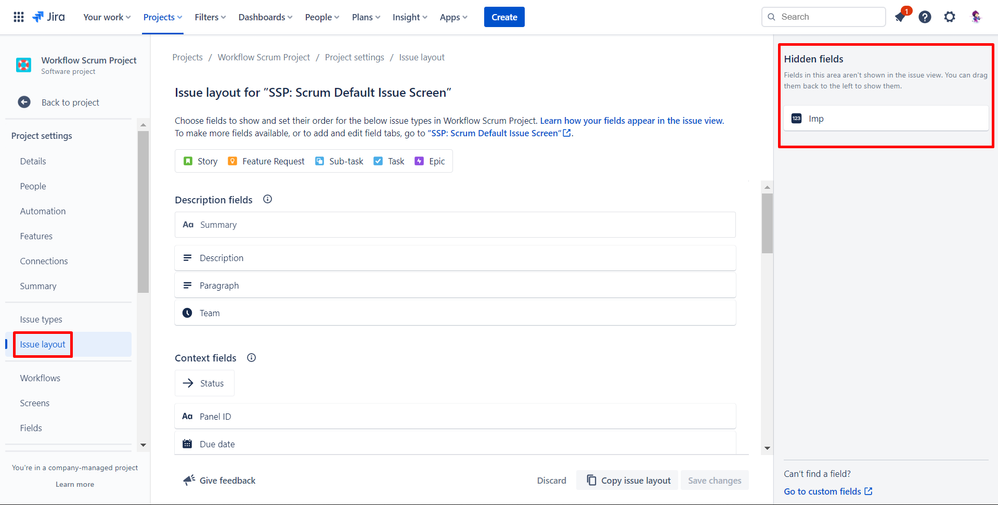The width and height of the screenshot is (998, 505).
Task: Open the Insight dropdown menu
Action: 410,17
